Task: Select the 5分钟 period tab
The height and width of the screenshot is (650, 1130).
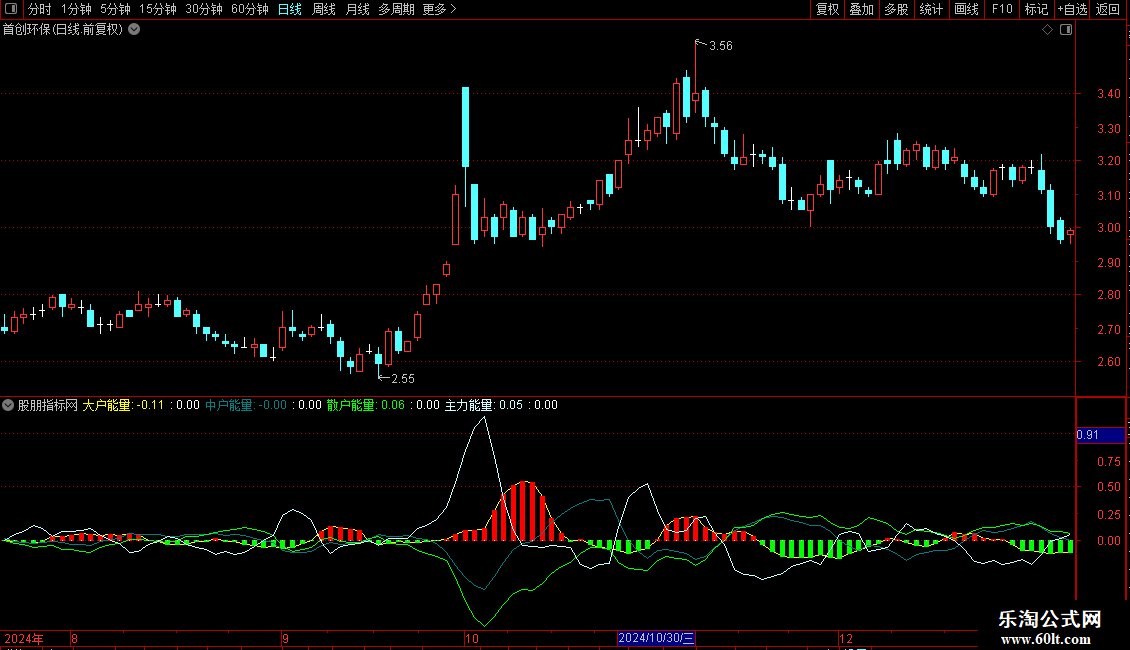Action: point(115,9)
